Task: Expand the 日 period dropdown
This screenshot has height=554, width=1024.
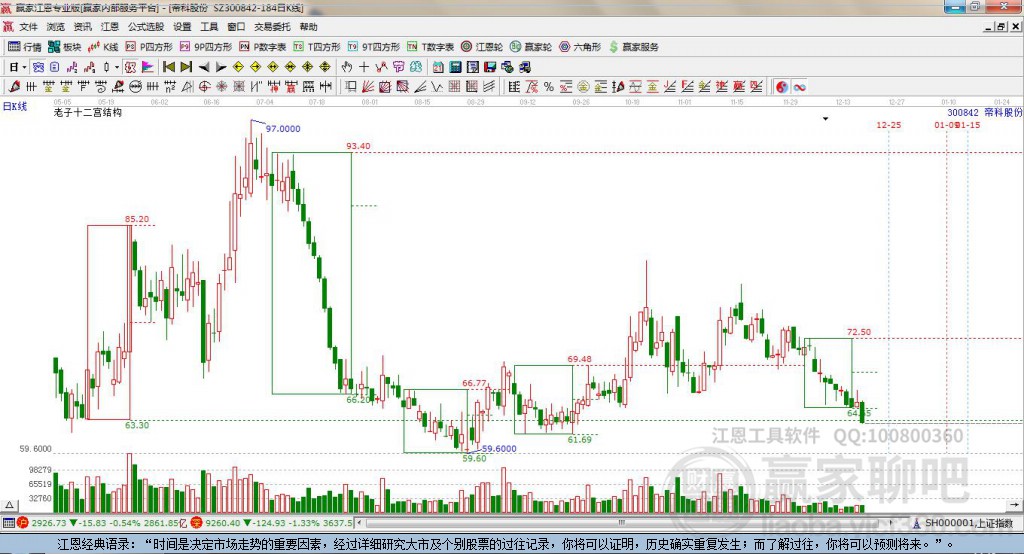Action: point(24,67)
